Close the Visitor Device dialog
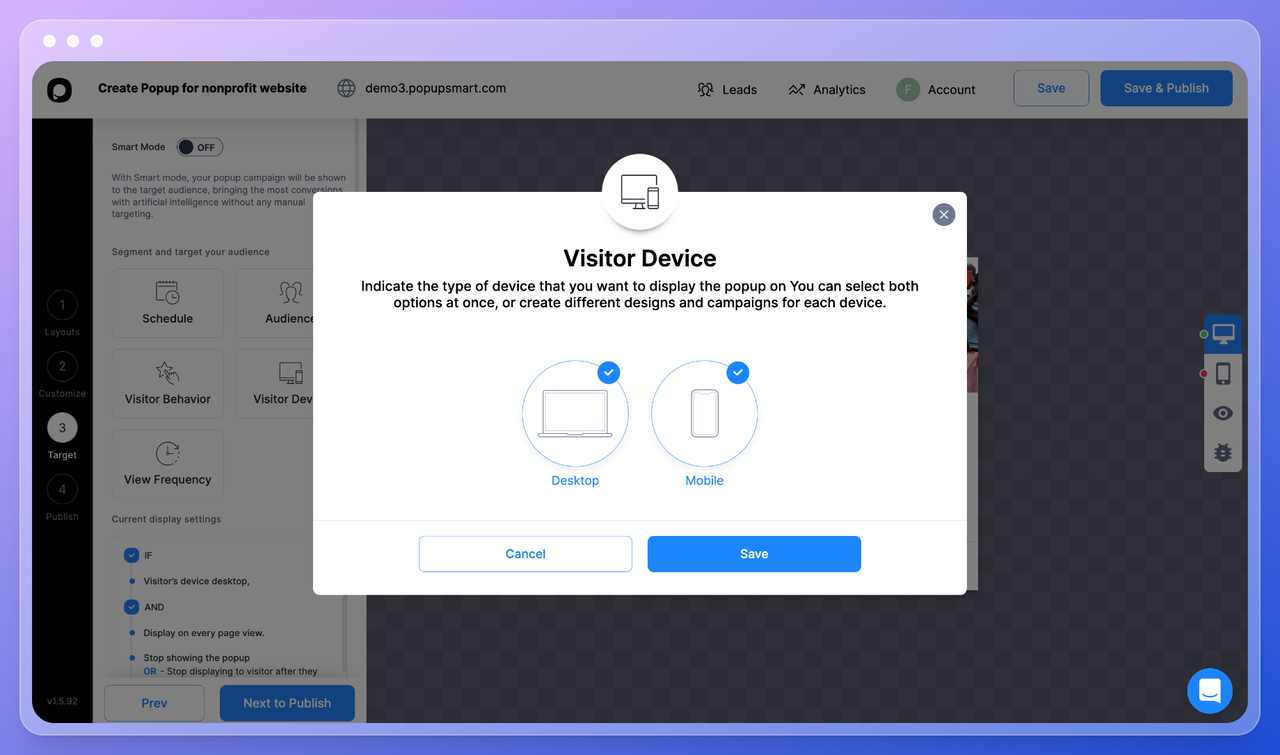Viewport: 1280px width, 755px height. [943, 215]
